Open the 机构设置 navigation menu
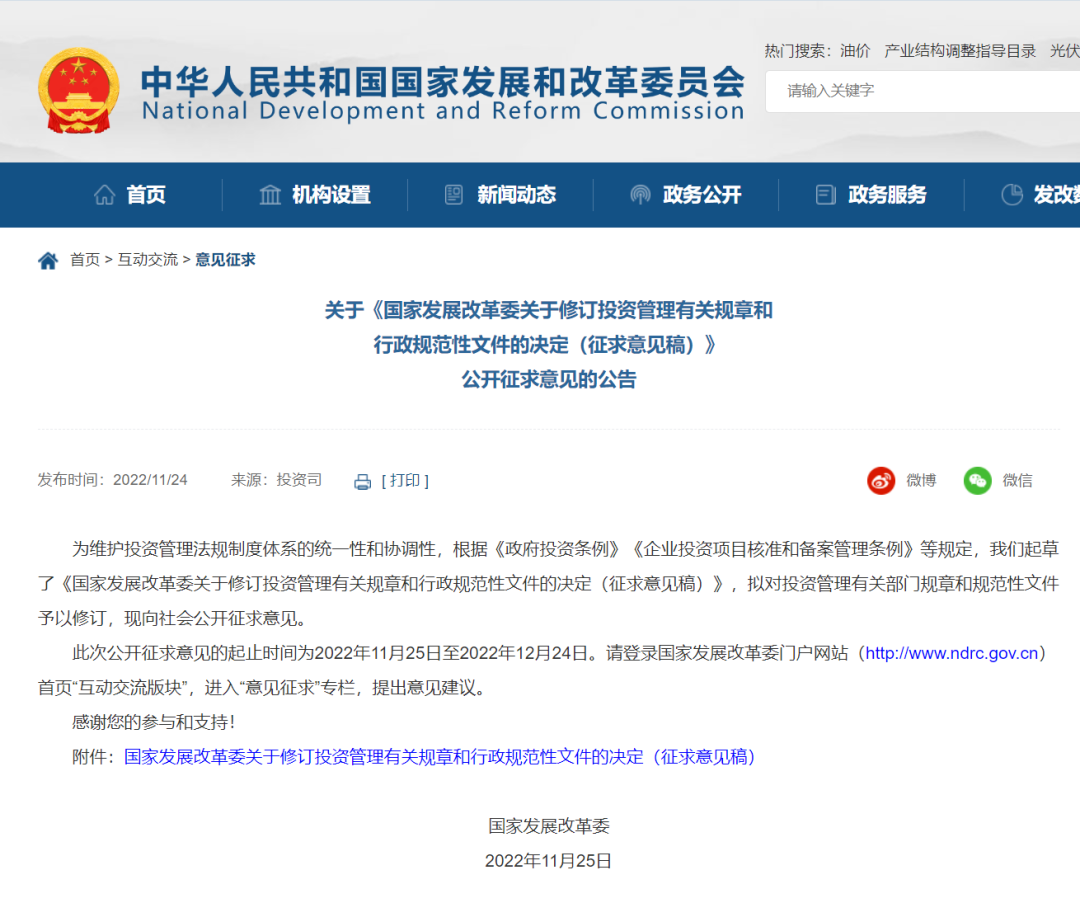This screenshot has height=903, width=1080. point(331,195)
